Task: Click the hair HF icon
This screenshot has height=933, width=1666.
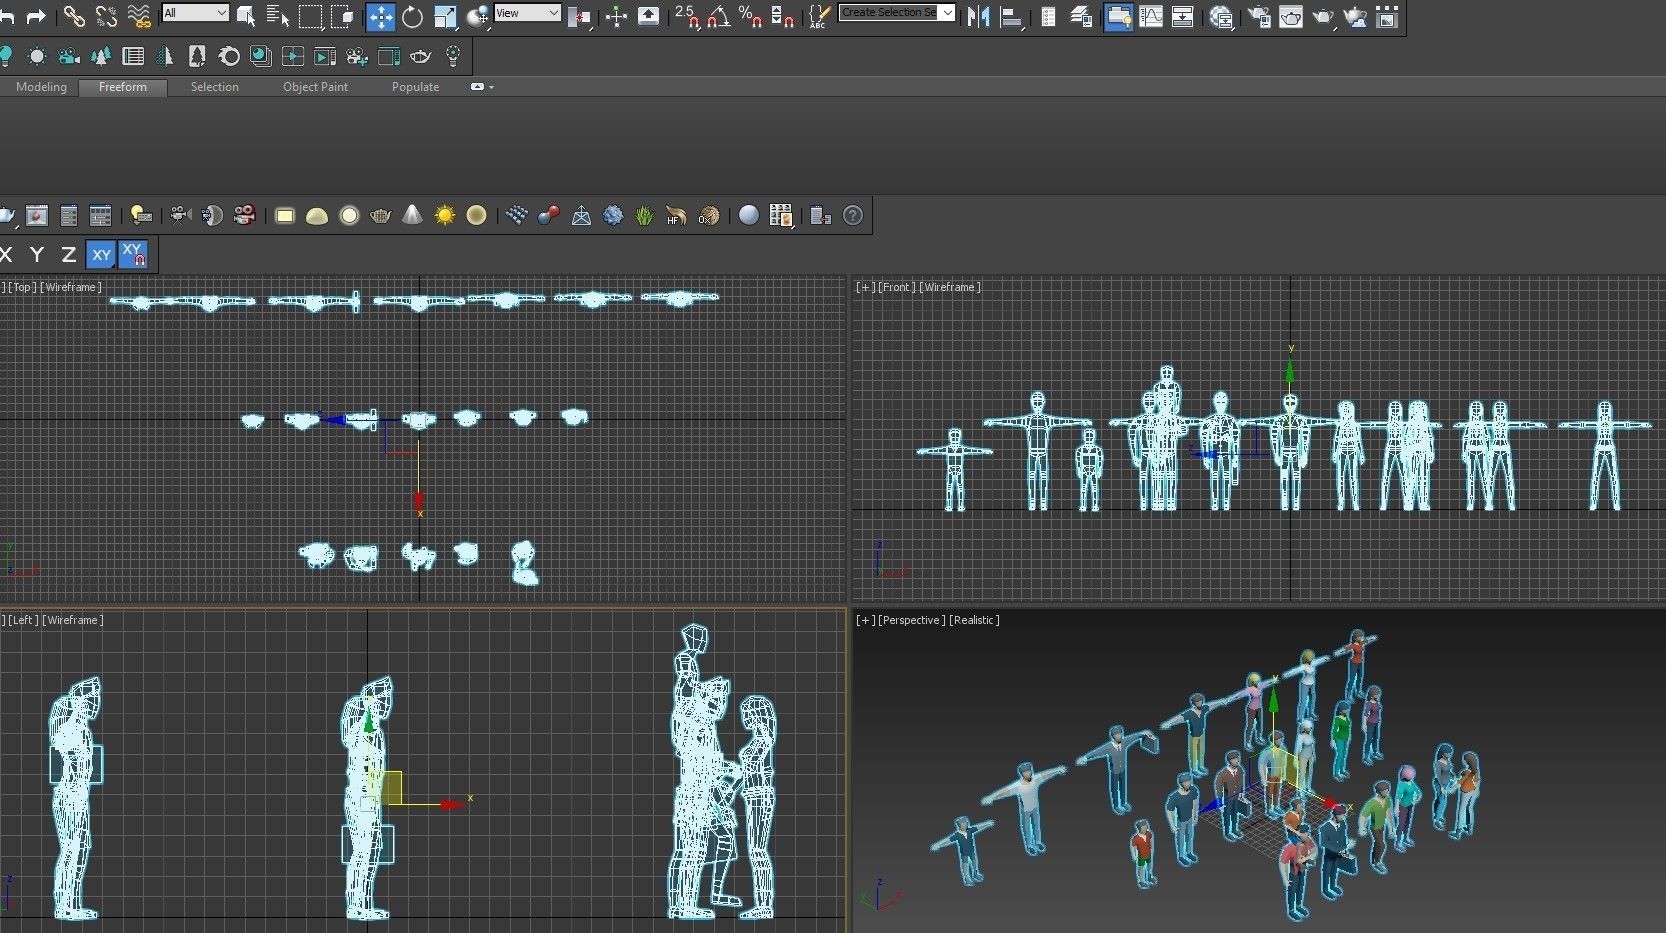Action: [x=676, y=215]
